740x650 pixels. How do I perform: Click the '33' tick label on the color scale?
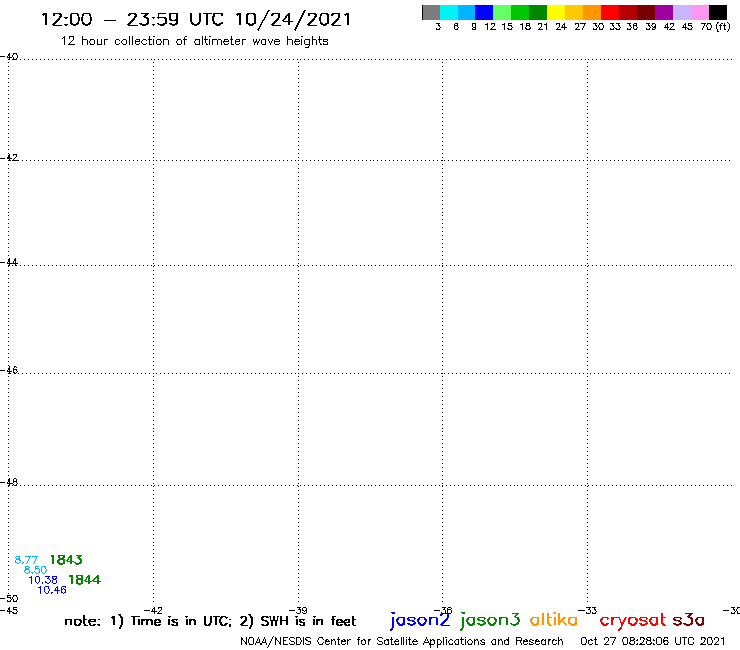click(x=615, y=27)
